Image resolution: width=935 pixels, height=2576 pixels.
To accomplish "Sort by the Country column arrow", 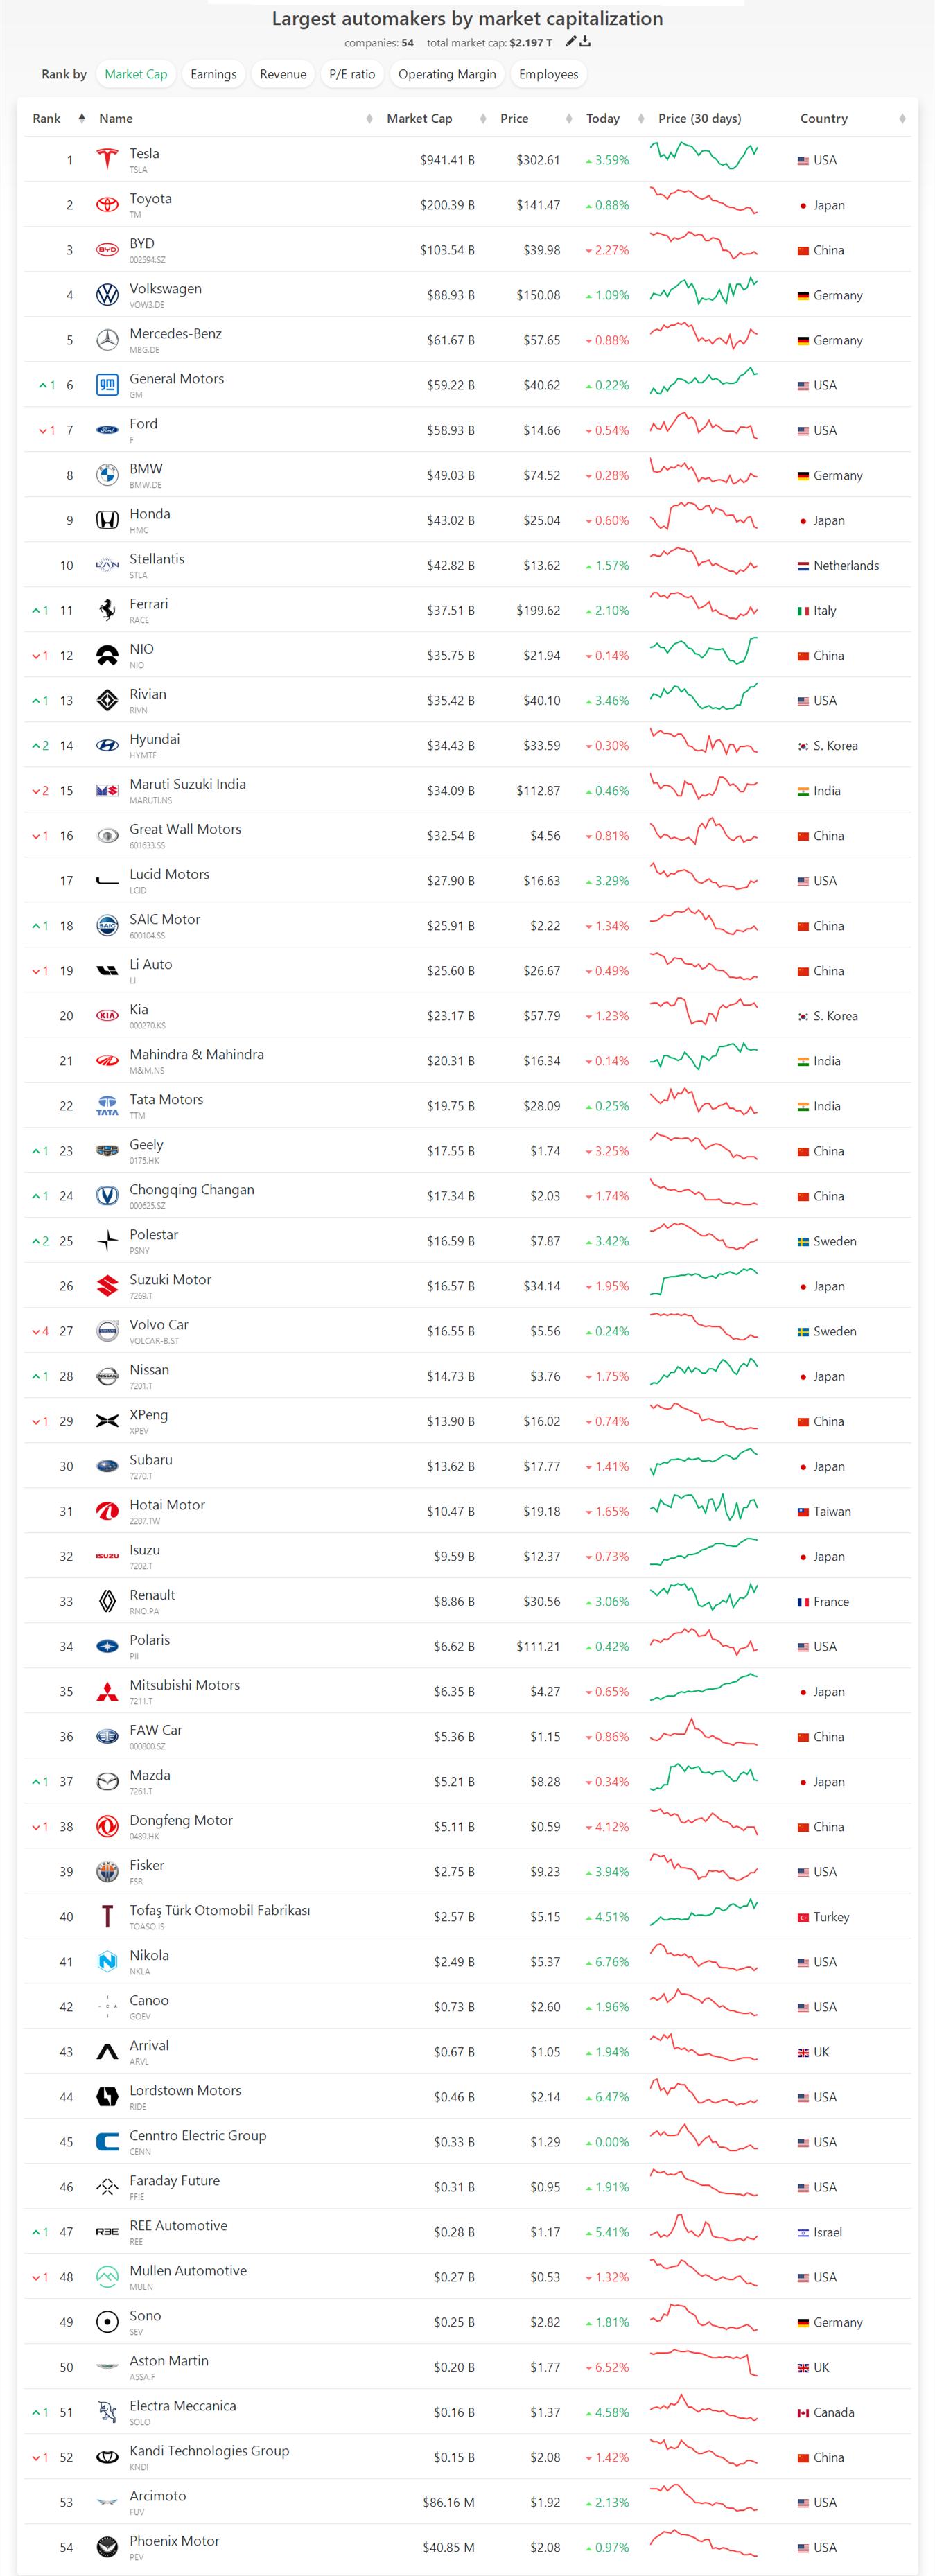I will tap(902, 118).
